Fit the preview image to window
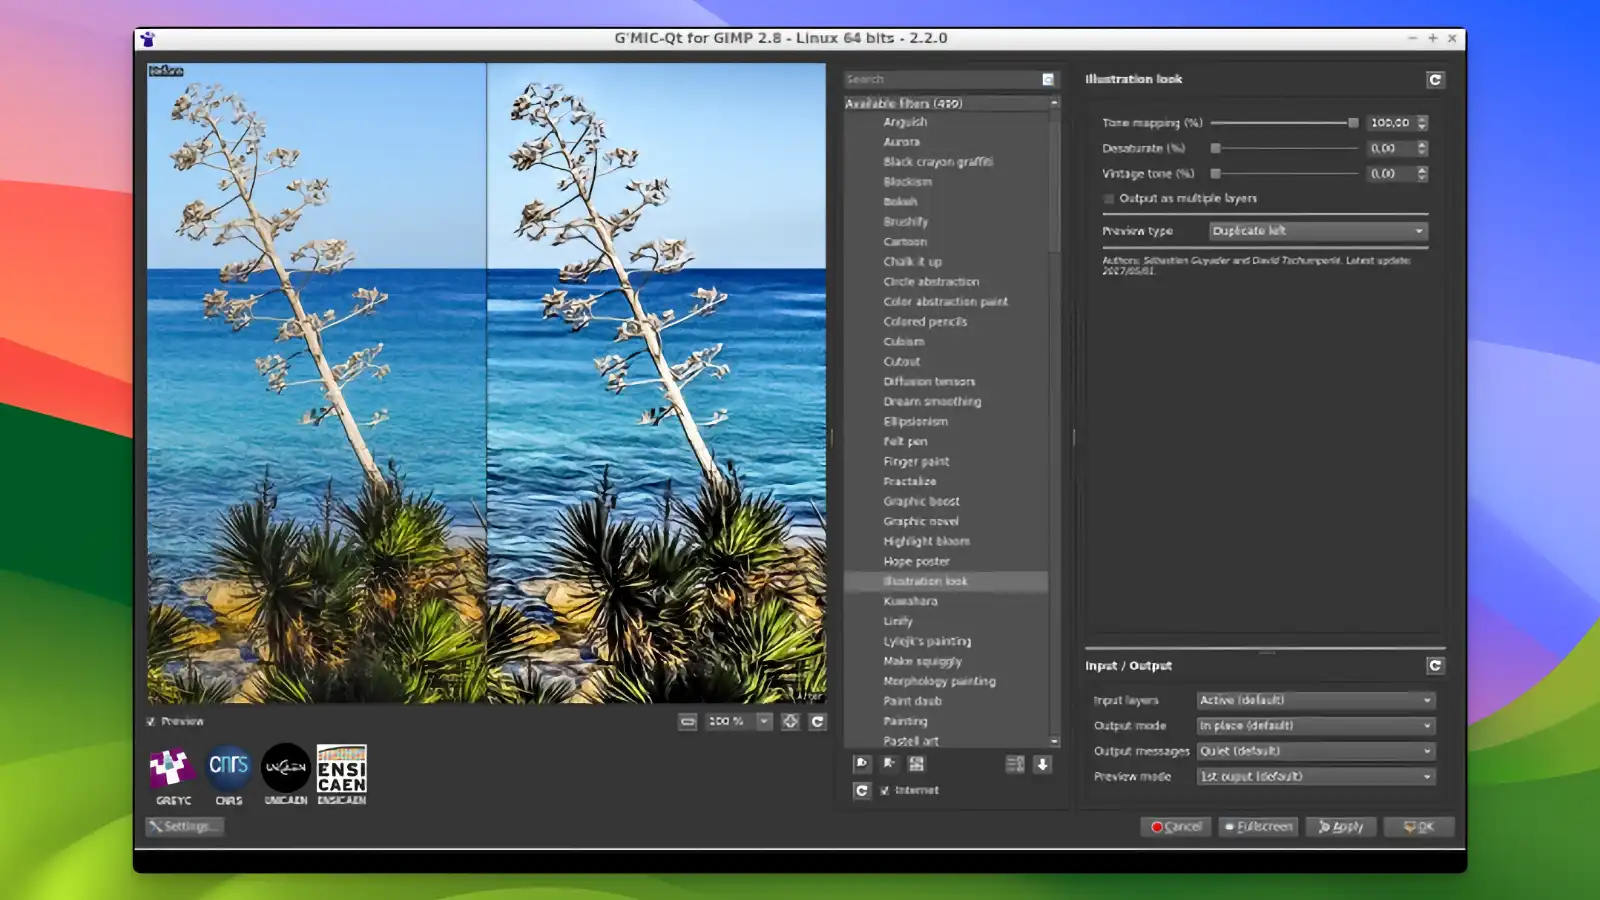Screen dimensions: 1600x900 pyautogui.click(x=790, y=721)
